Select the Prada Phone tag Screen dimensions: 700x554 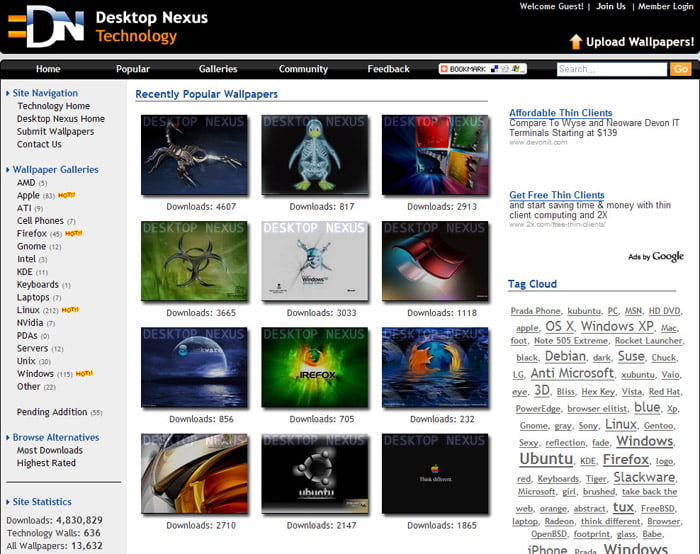535,311
